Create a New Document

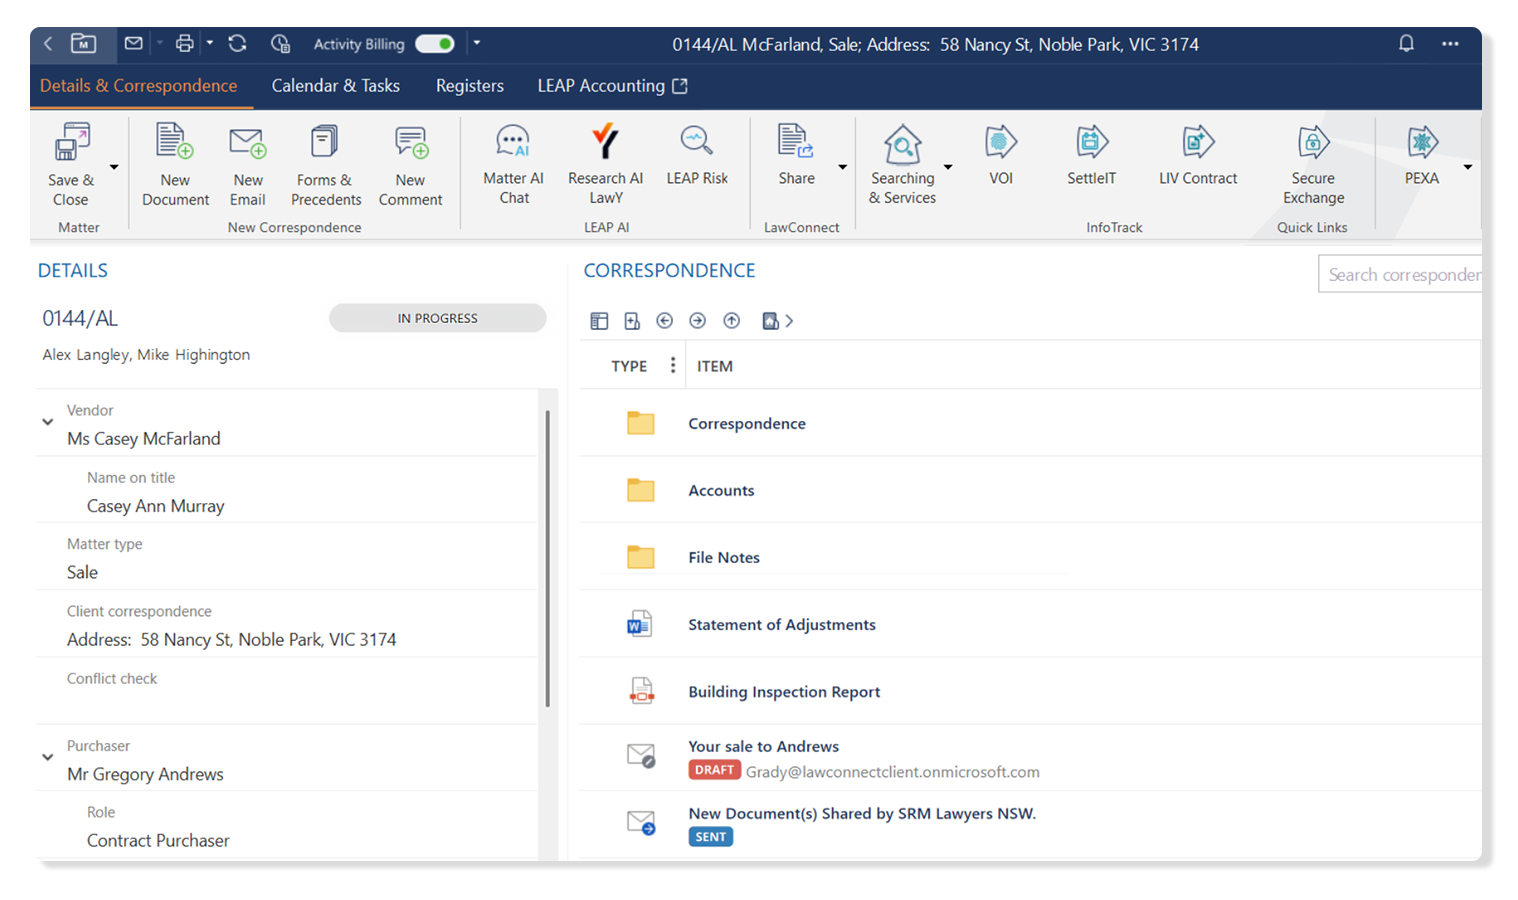(x=175, y=165)
